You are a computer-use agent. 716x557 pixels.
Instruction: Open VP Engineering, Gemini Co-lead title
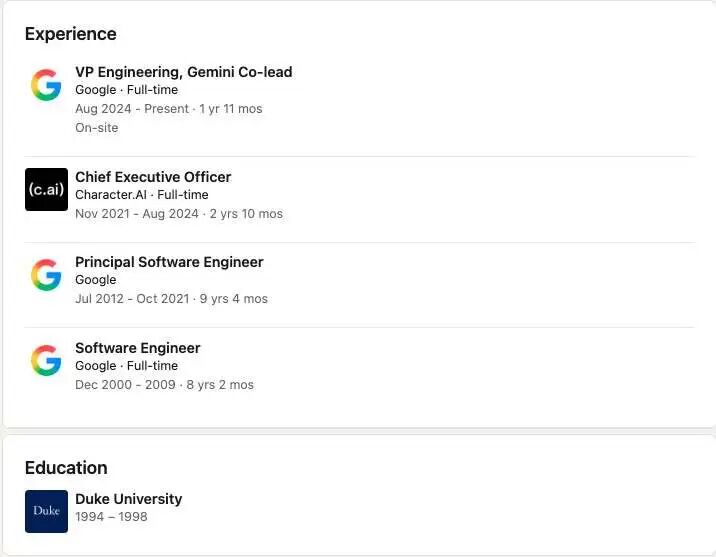184,72
